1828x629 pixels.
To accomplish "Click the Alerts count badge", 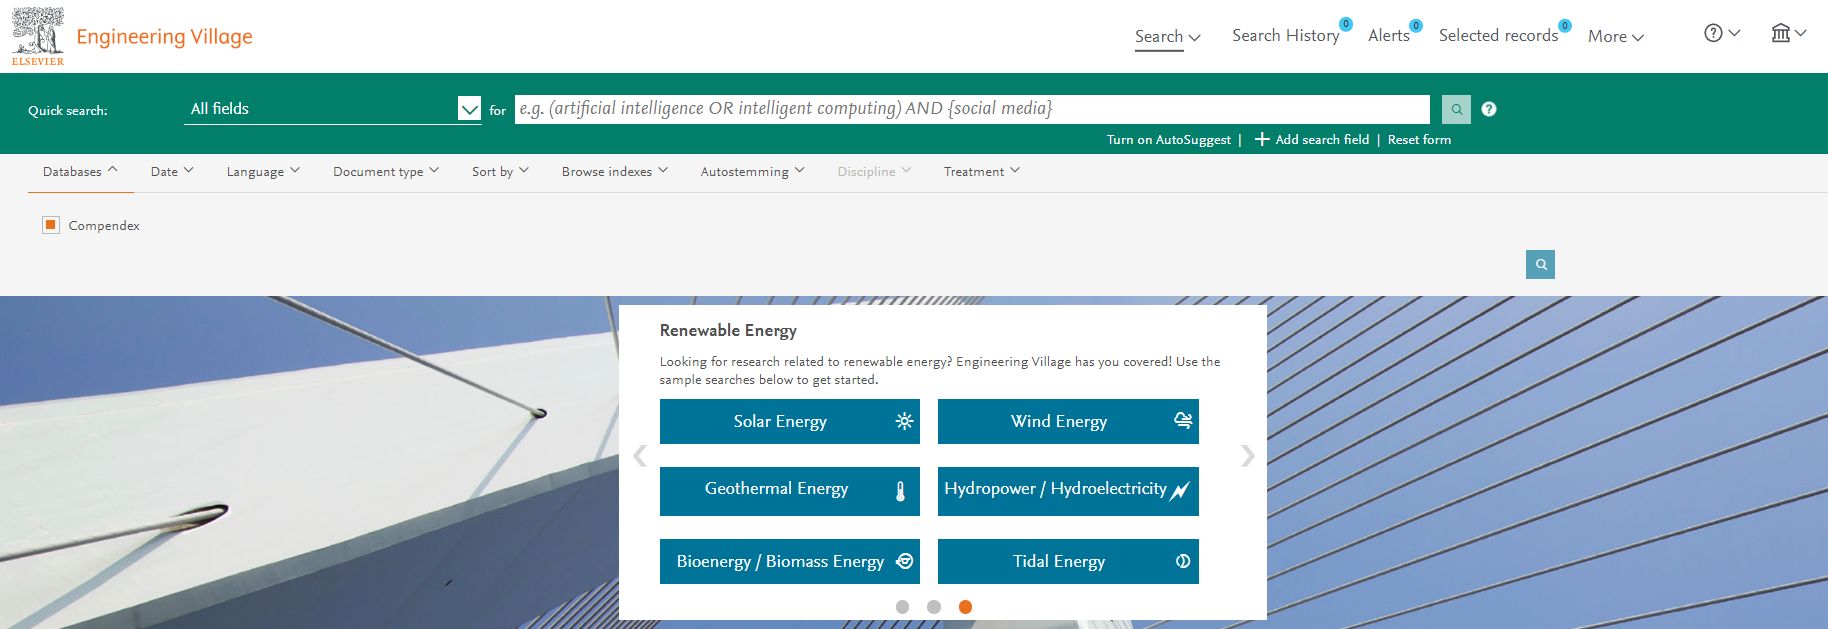I will coord(1416,25).
